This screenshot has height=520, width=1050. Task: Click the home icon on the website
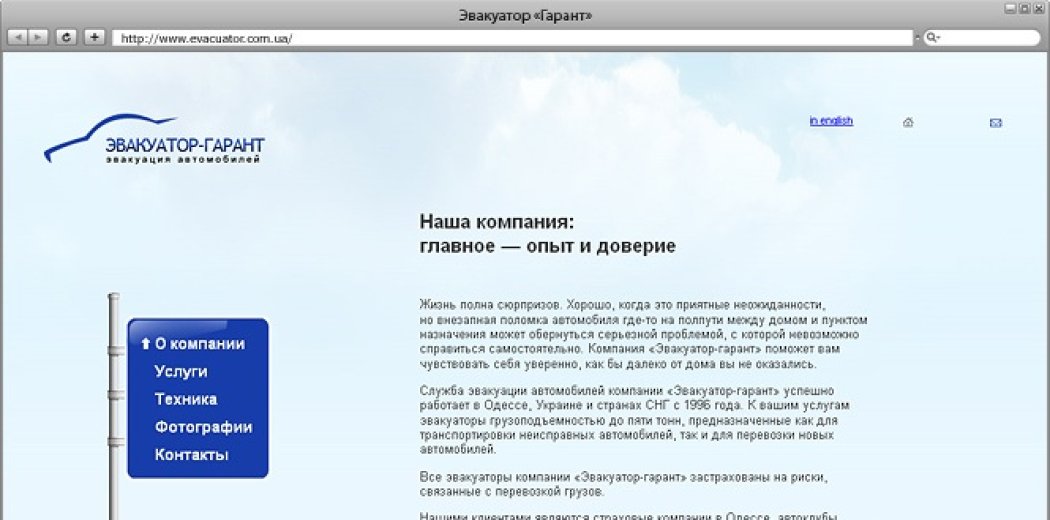tap(908, 123)
